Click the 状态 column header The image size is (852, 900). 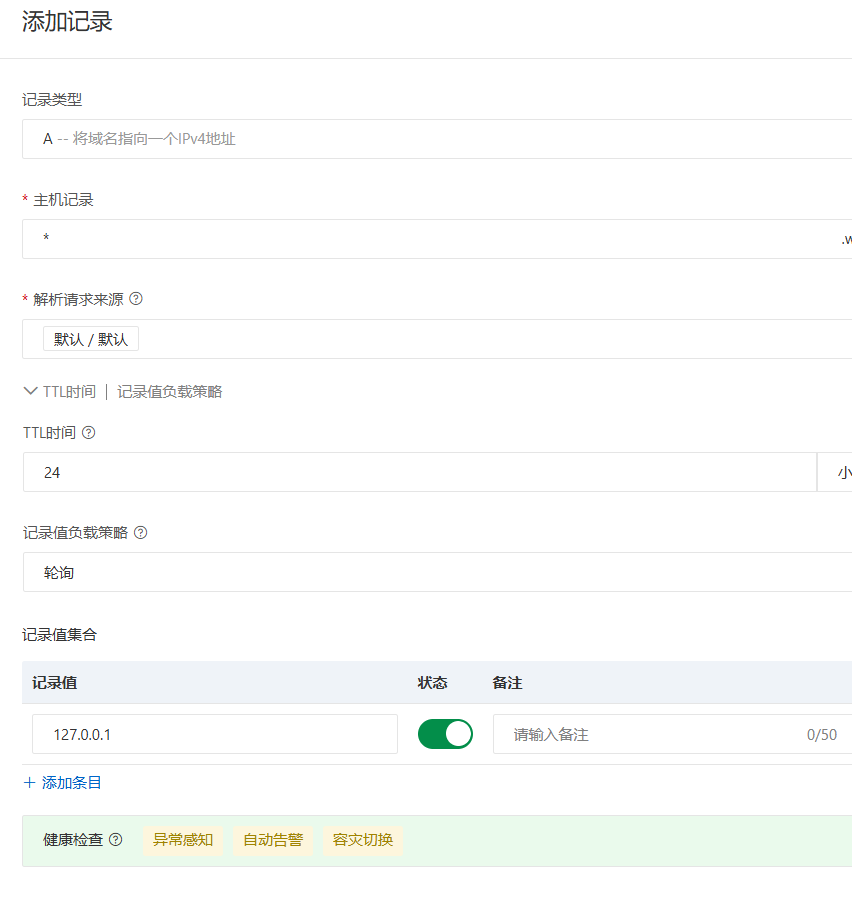pyautogui.click(x=432, y=682)
